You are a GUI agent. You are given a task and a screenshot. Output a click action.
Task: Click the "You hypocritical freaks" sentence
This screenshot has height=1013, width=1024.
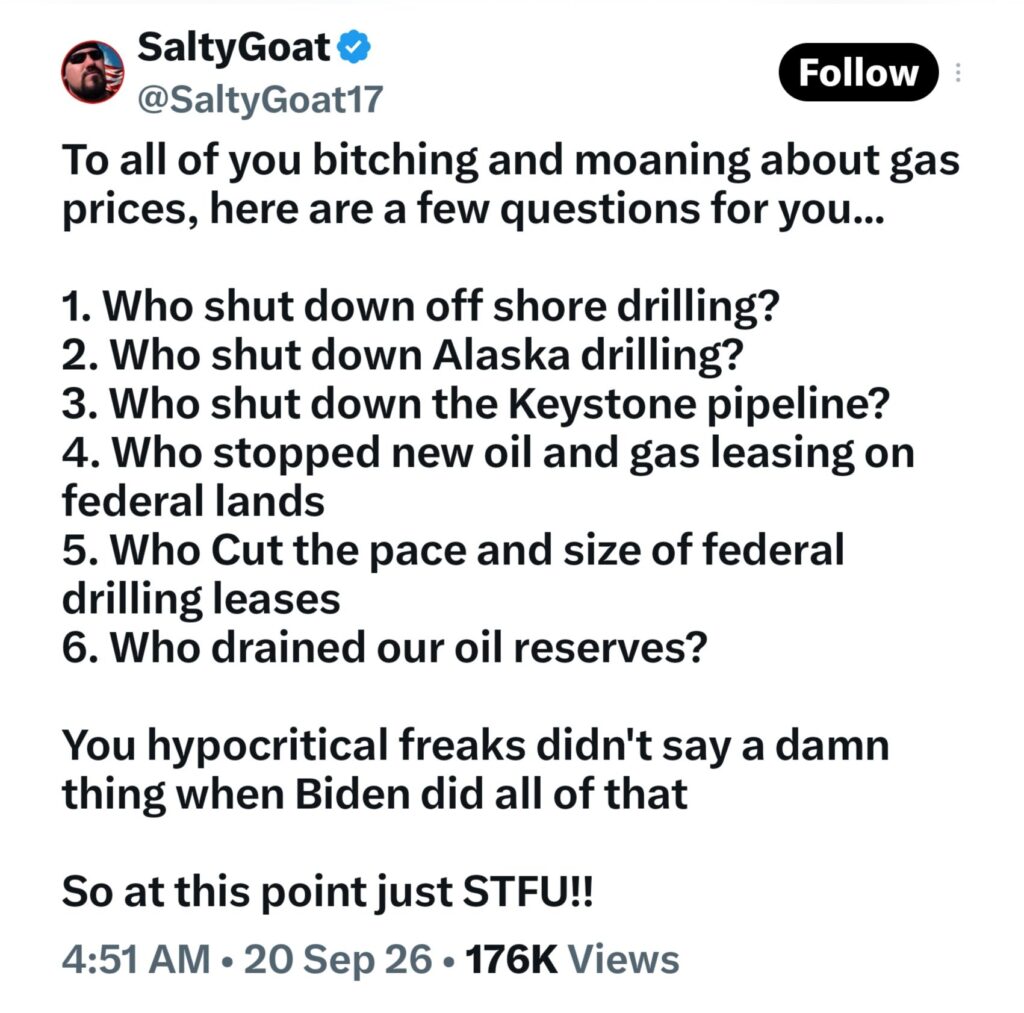click(475, 769)
